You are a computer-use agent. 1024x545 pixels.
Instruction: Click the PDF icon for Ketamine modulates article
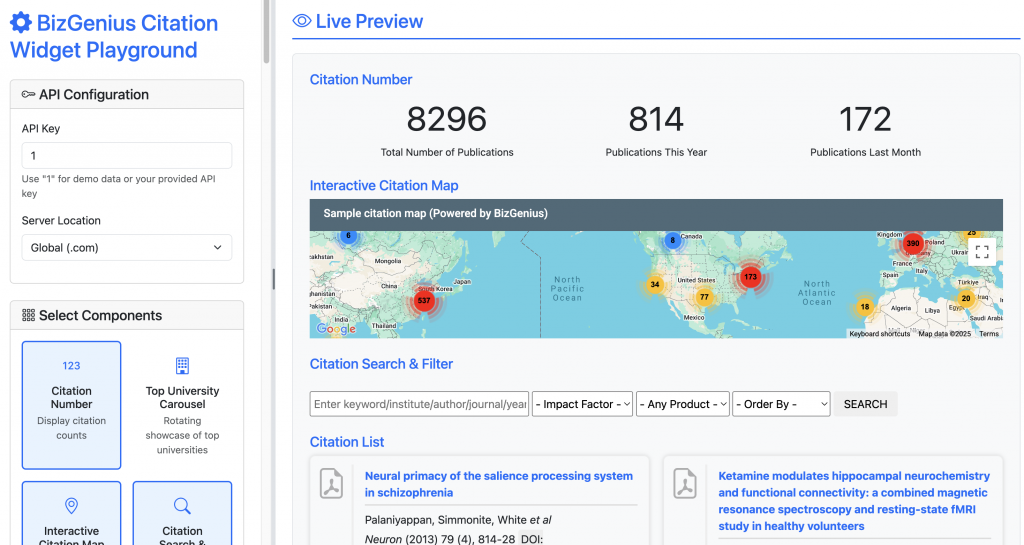click(x=685, y=484)
